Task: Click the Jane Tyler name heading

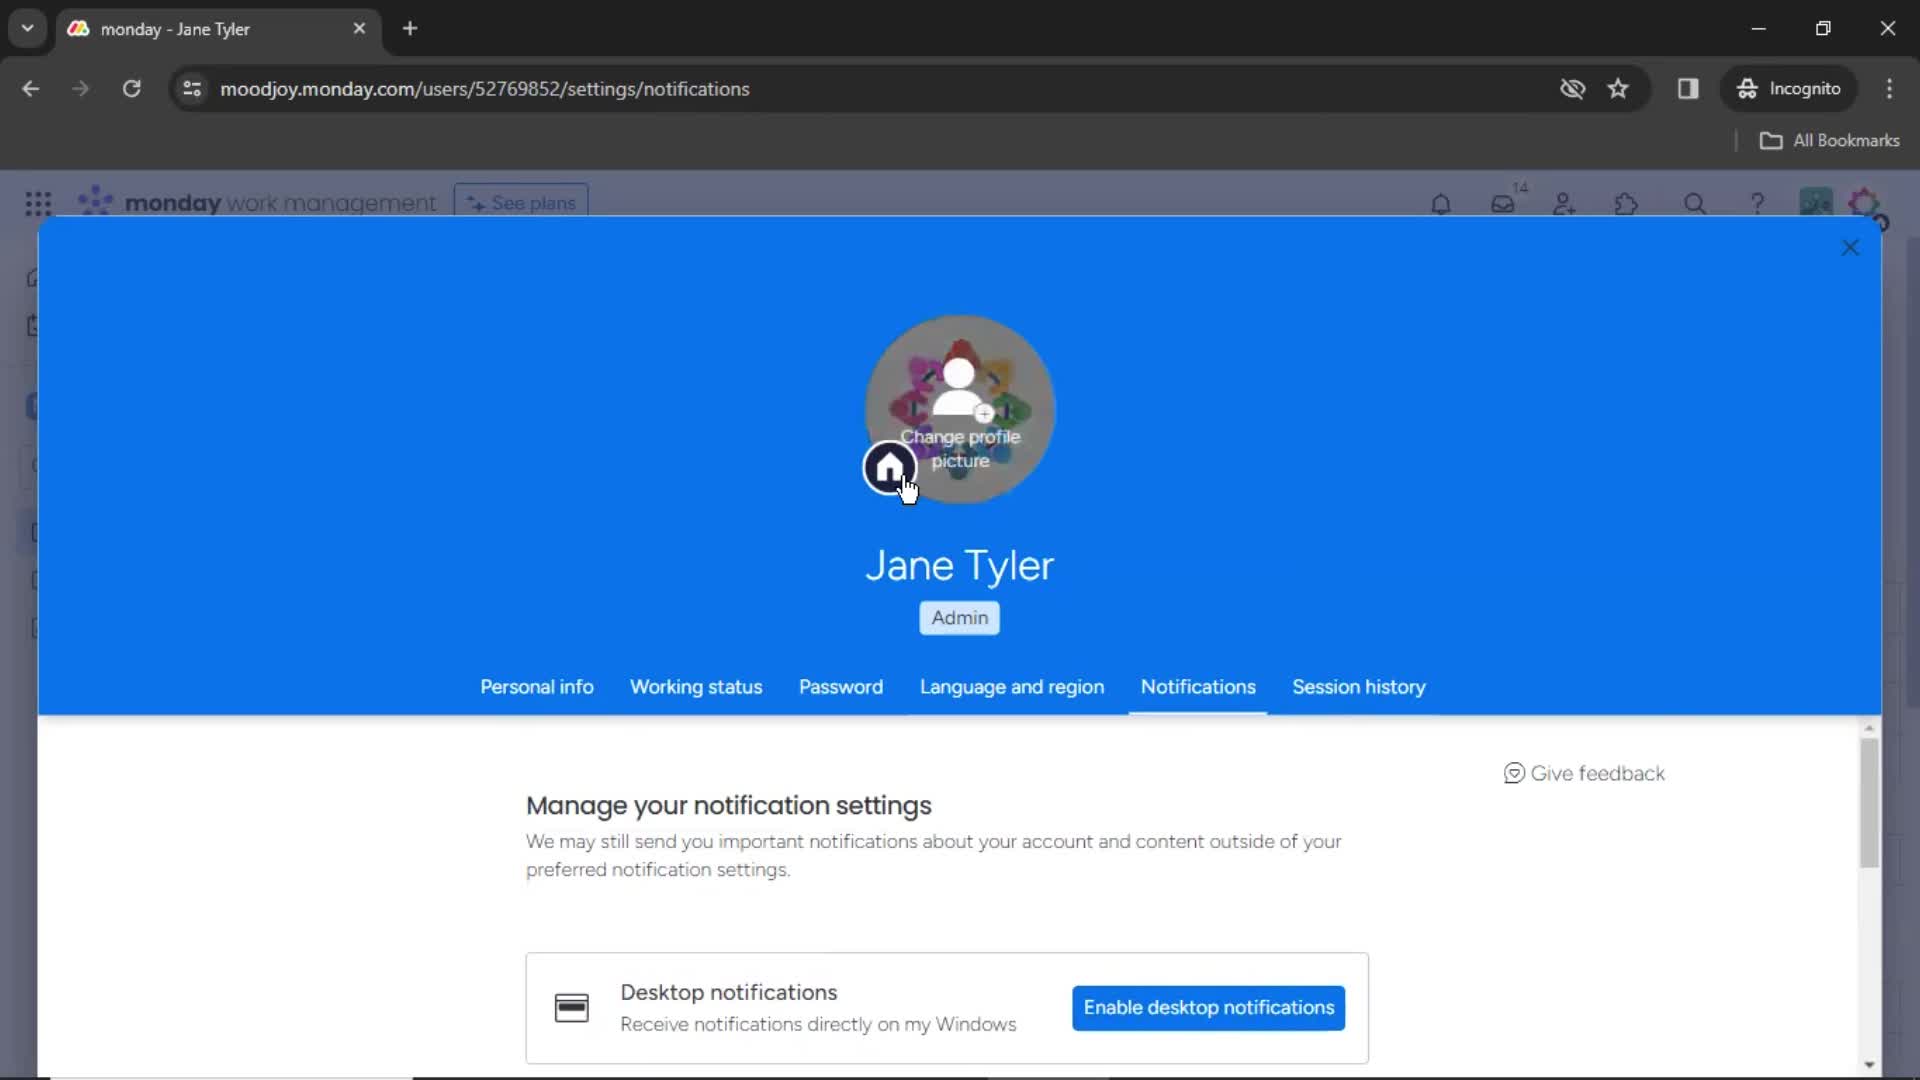Action: 960,566
